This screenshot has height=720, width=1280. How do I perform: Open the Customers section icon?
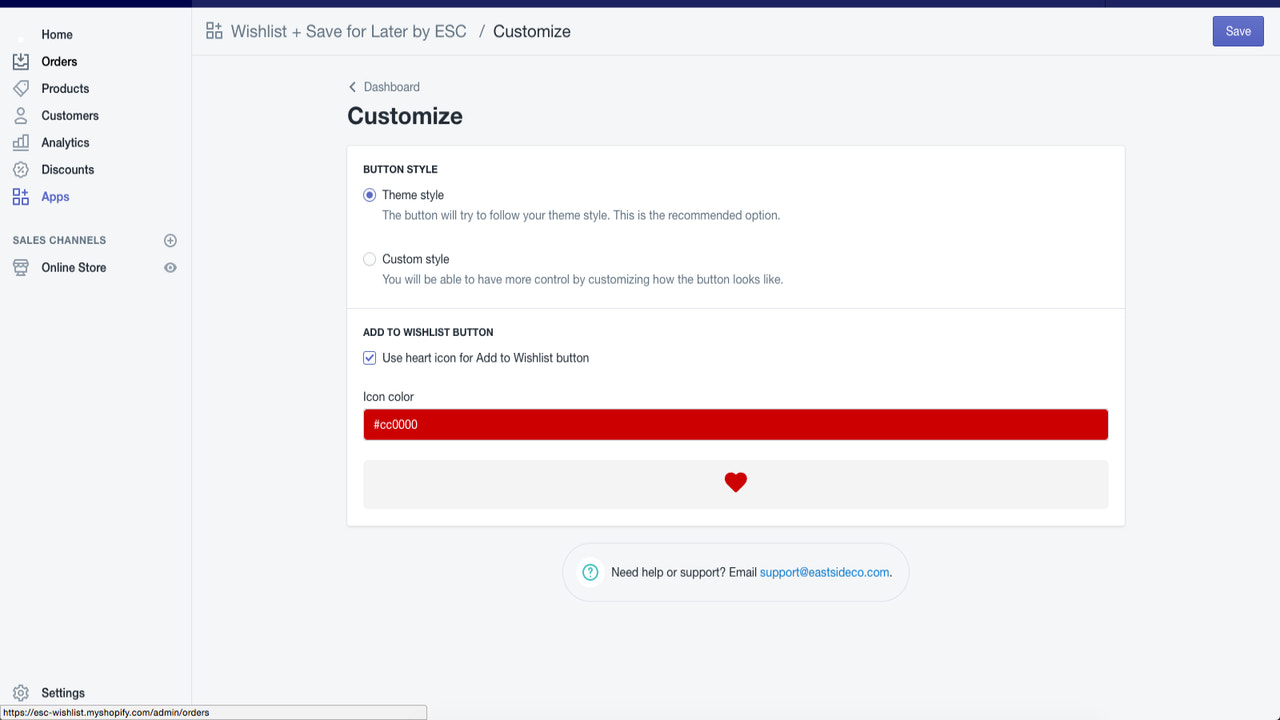tap(20, 115)
